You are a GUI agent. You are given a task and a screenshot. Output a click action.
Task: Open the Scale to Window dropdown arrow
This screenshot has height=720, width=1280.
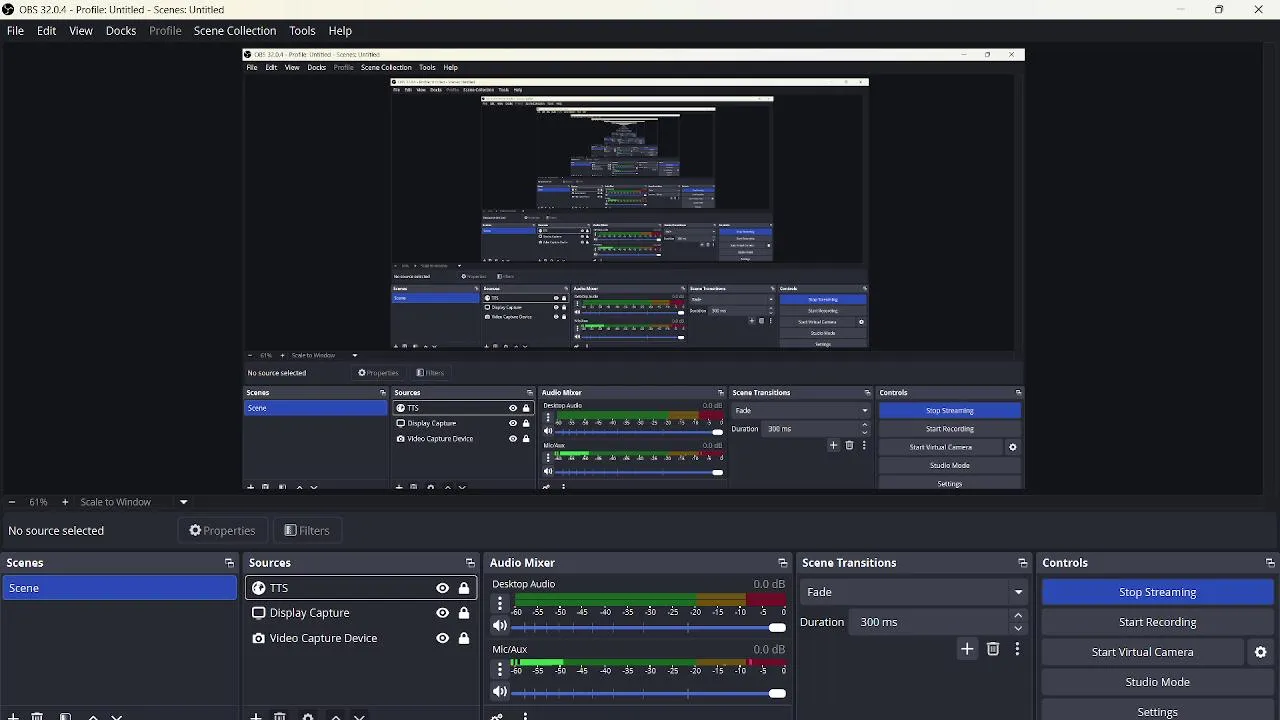tap(183, 502)
